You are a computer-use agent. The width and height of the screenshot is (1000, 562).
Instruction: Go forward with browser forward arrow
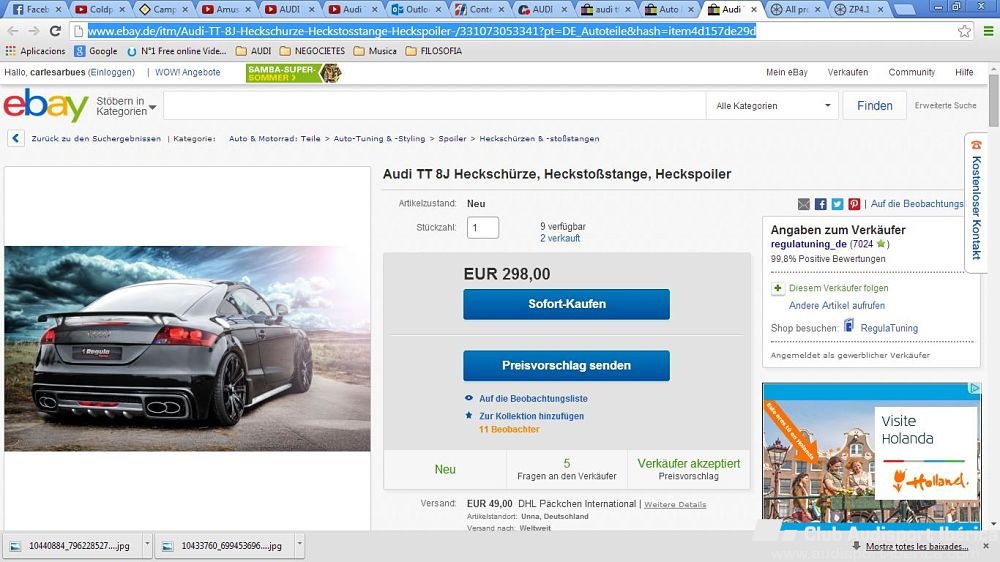(x=34, y=31)
